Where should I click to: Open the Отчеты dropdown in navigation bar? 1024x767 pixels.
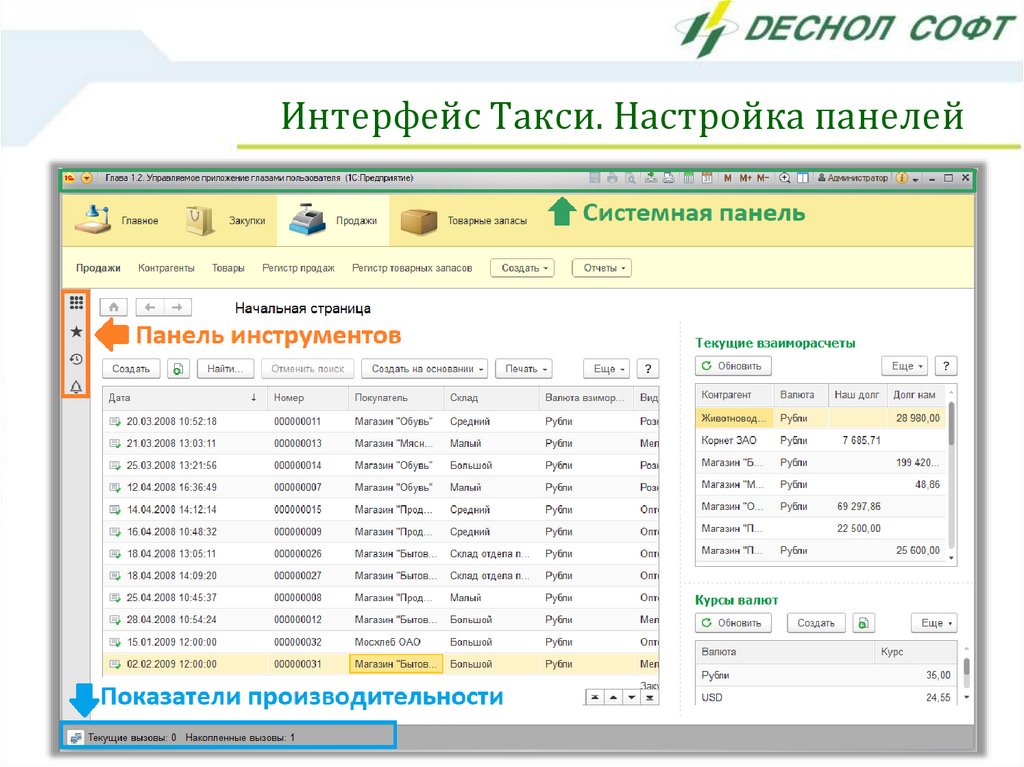(601, 268)
